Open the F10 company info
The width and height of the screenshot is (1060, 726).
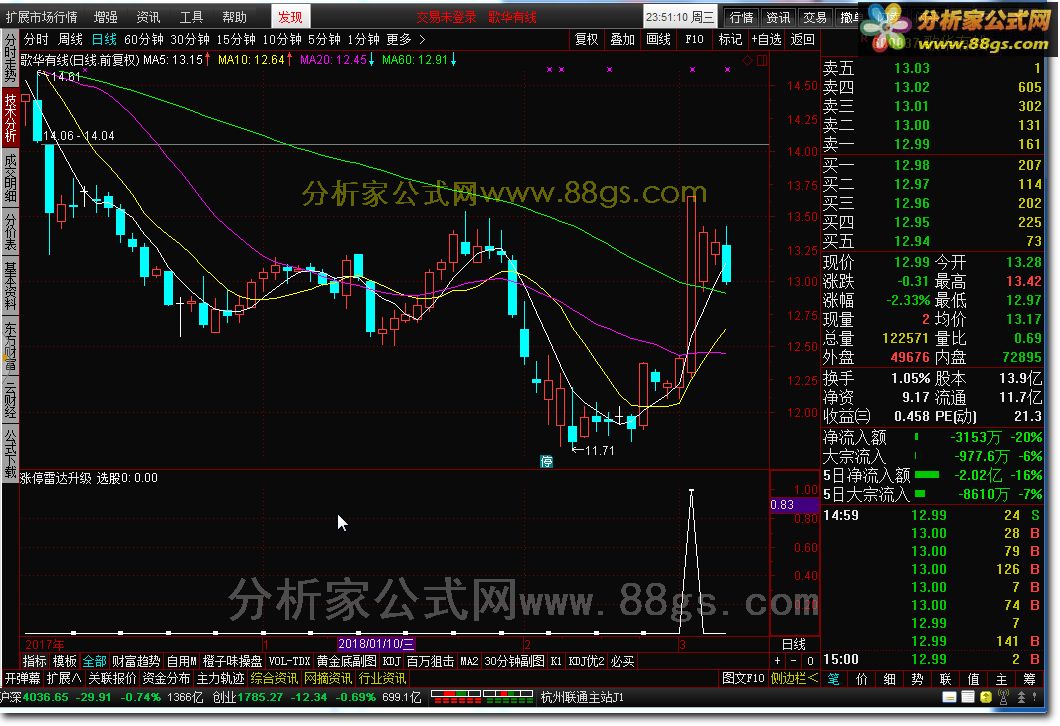coord(694,40)
